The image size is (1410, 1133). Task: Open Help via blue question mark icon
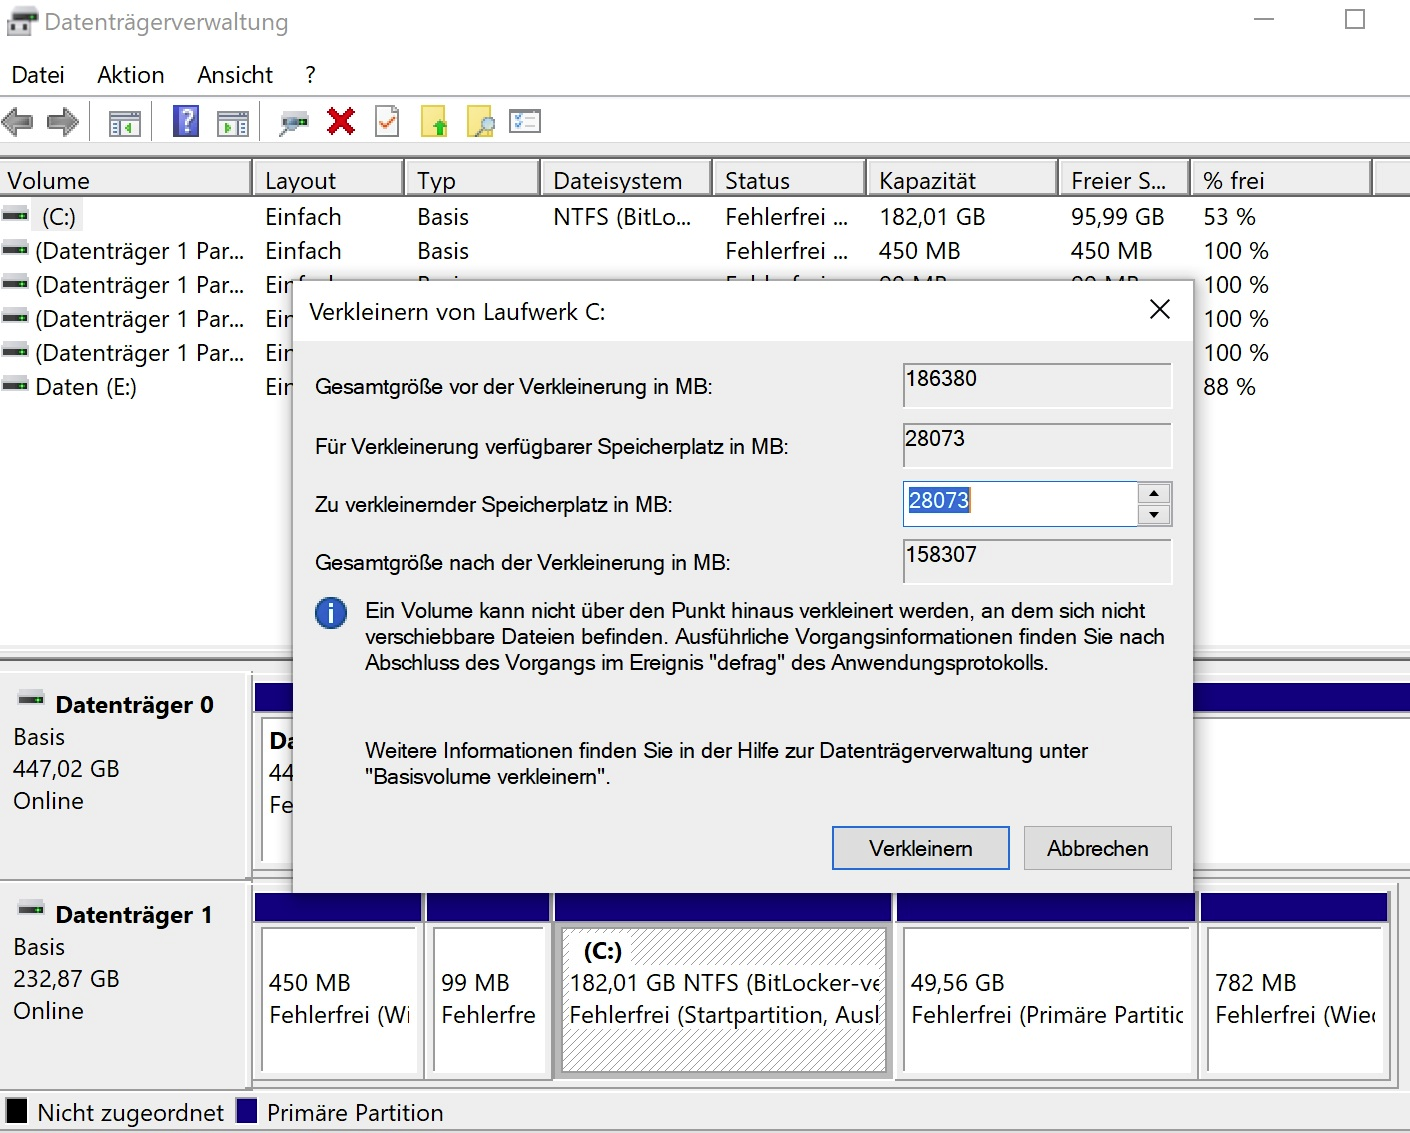[x=186, y=122]
